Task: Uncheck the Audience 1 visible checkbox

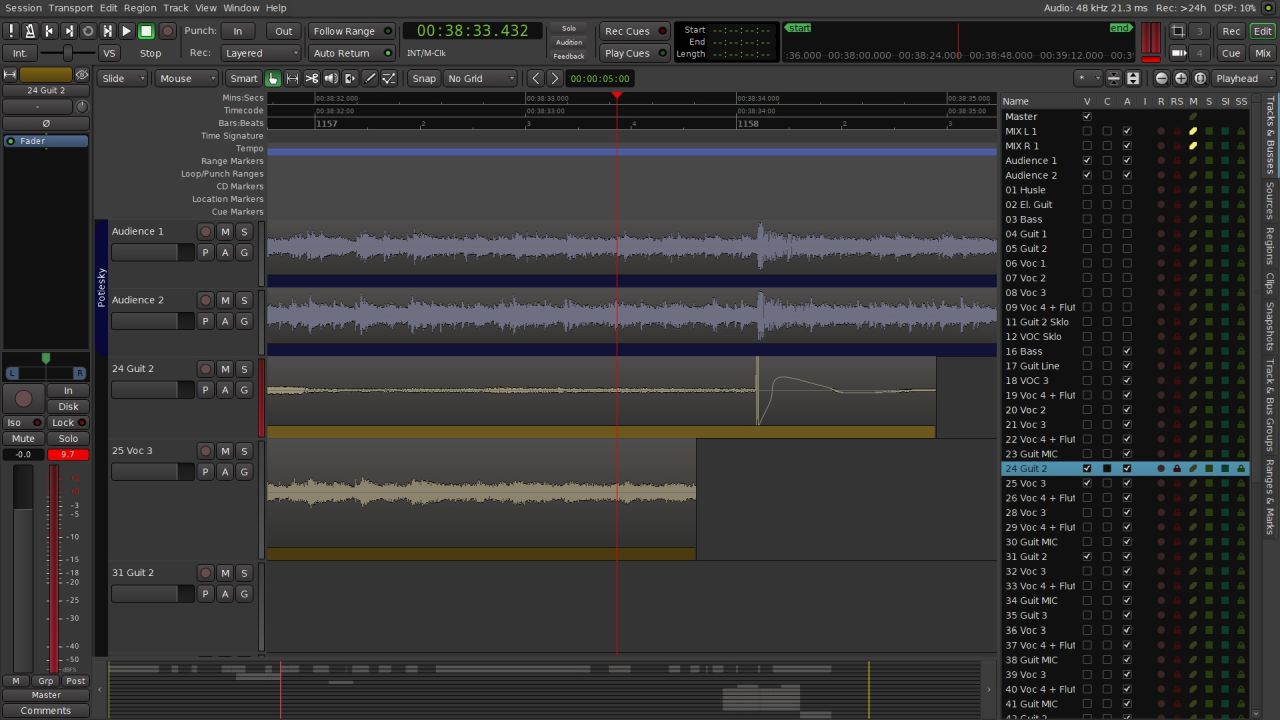Action: tap(1087, 160)
